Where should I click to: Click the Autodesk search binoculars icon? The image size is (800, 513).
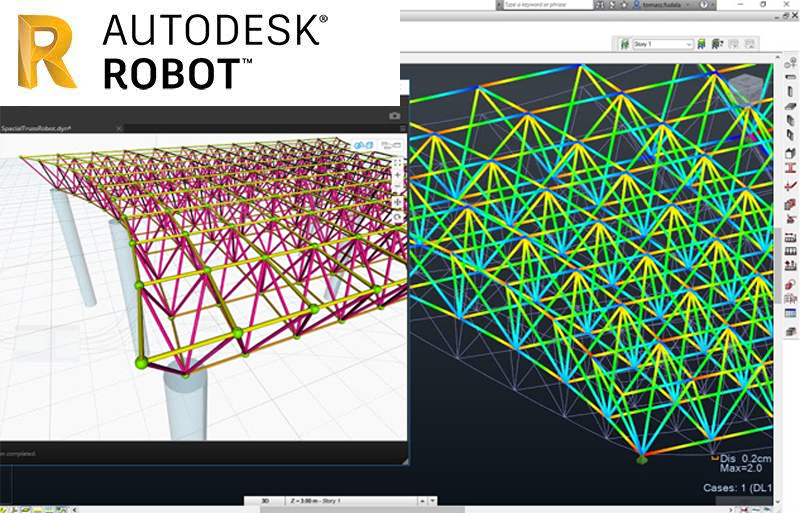(x=600, y=5)
